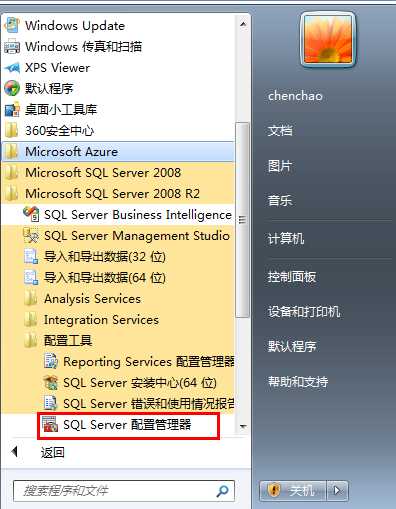This screenshot has height=509, width=396.
Task: Open XPS Viewer text entry
Action: 58,68
